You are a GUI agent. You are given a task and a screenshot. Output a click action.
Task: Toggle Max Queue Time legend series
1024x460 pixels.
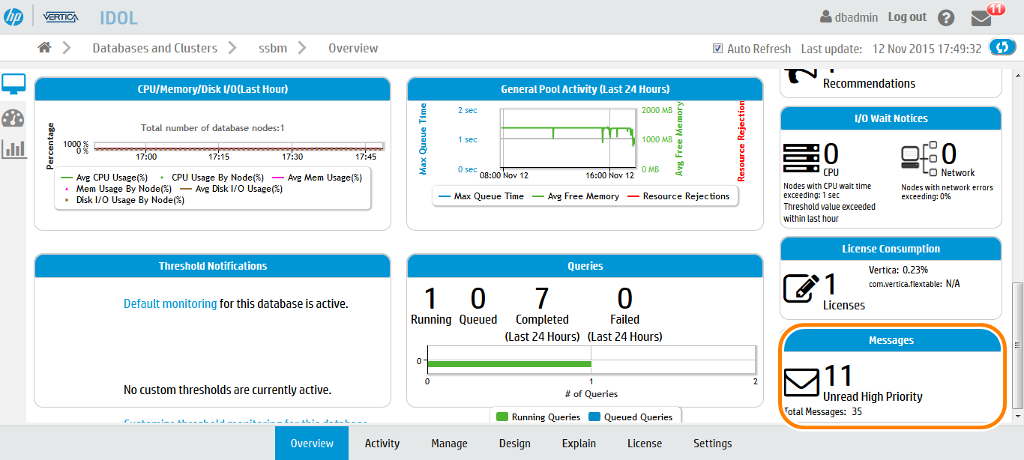[480, 196]
